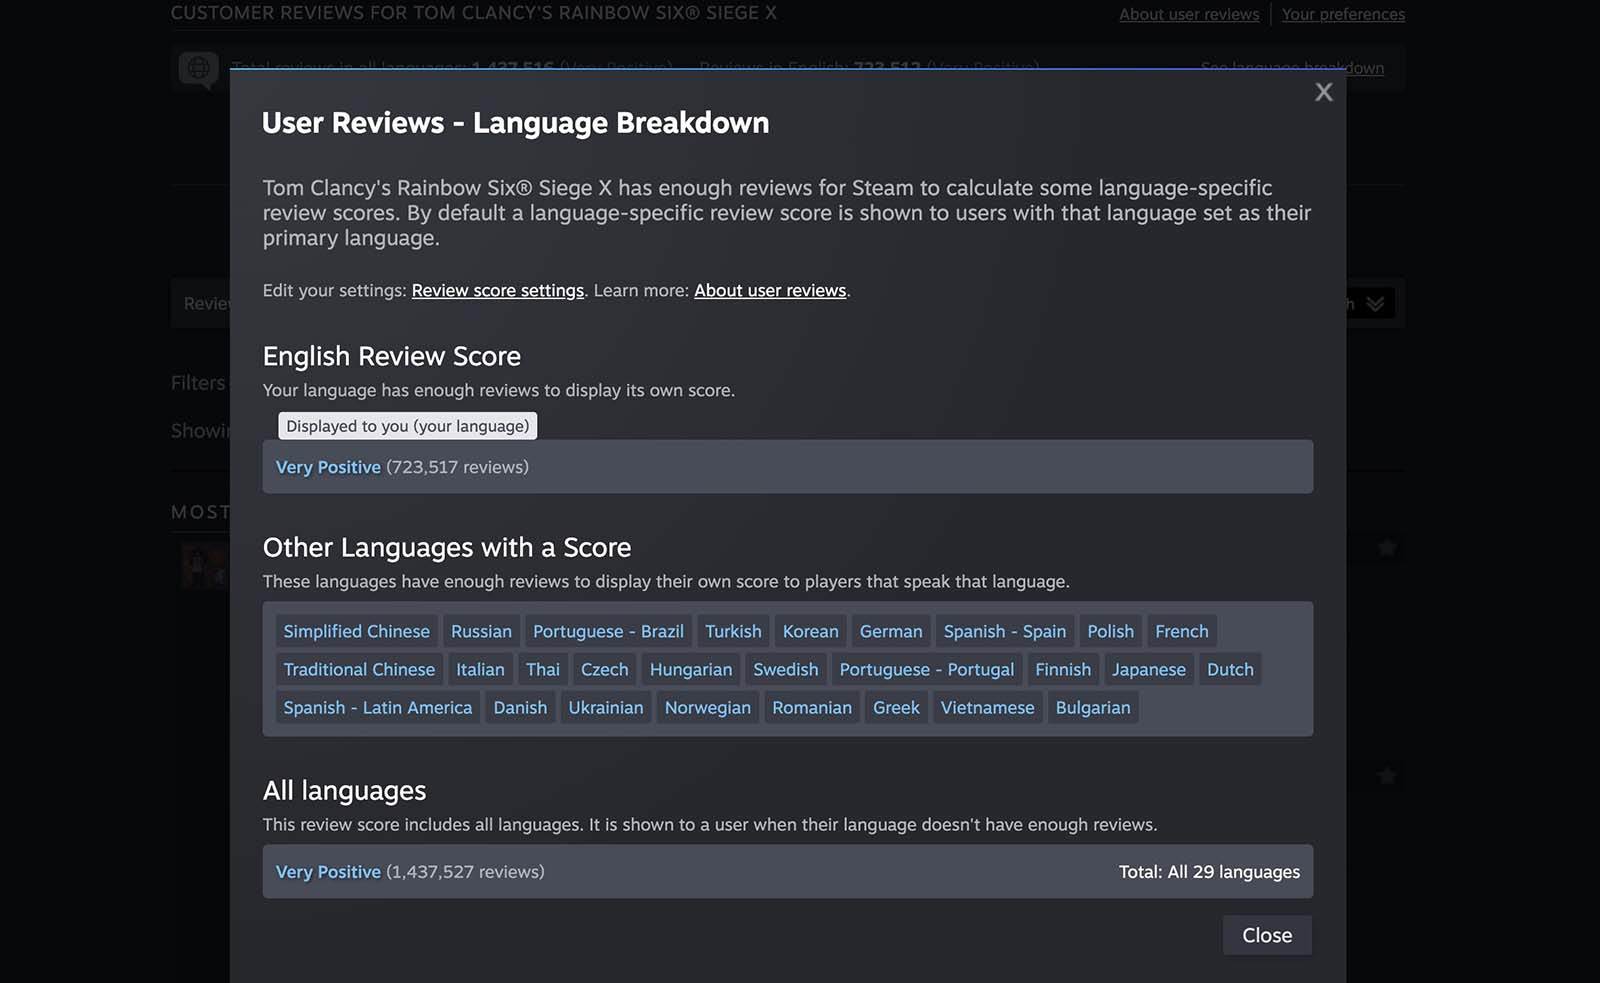Select Norwegian language tag
1600x983 pixels.
707,707
